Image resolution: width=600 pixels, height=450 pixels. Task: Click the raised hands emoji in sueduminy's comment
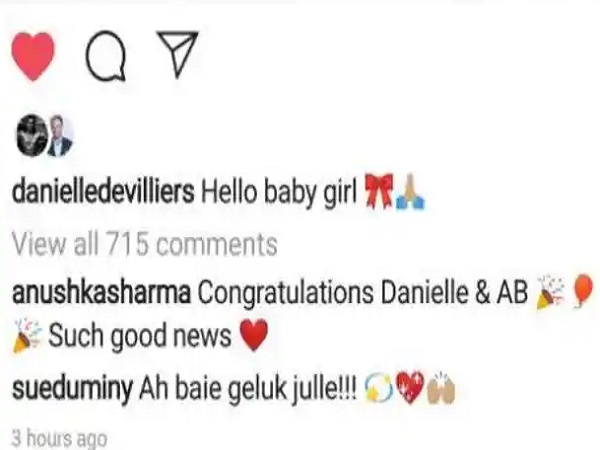pos(442,388)
